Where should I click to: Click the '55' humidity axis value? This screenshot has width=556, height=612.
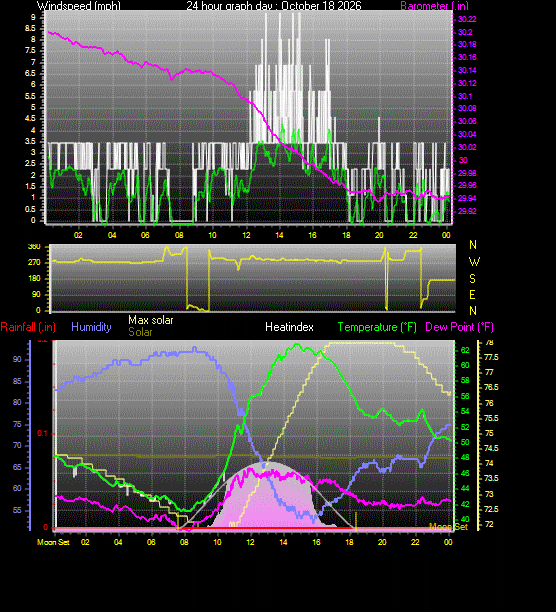[18, 511]
